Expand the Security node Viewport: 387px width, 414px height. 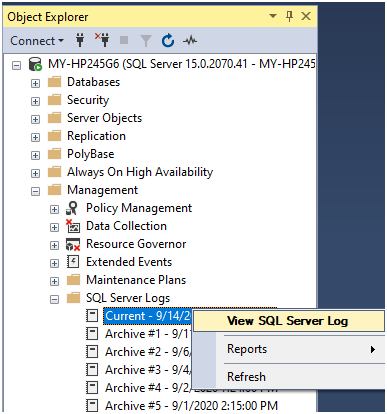click(35, 101)
